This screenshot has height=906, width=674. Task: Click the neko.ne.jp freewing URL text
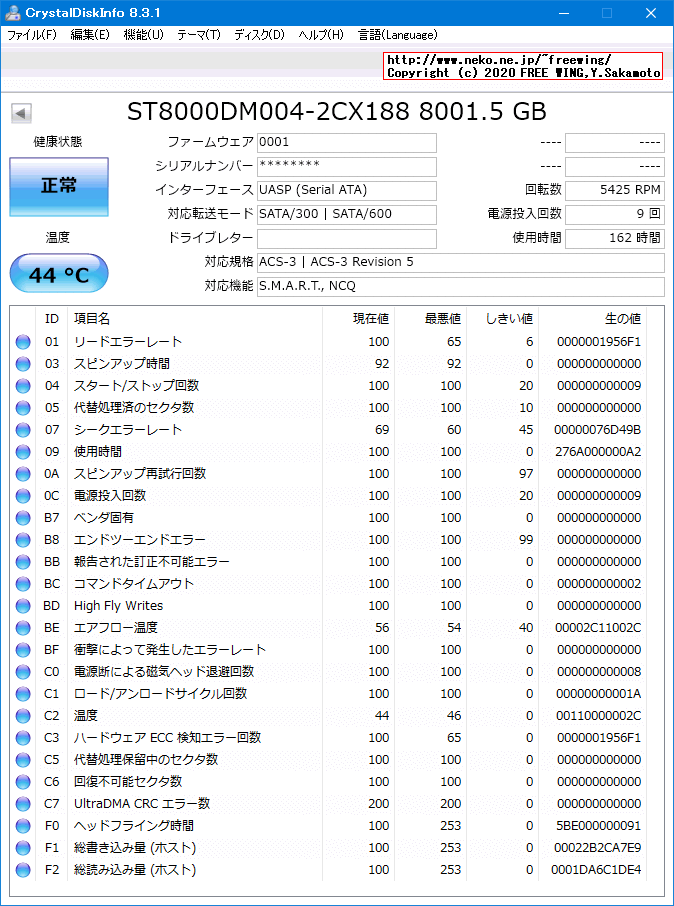click(499, 60)
